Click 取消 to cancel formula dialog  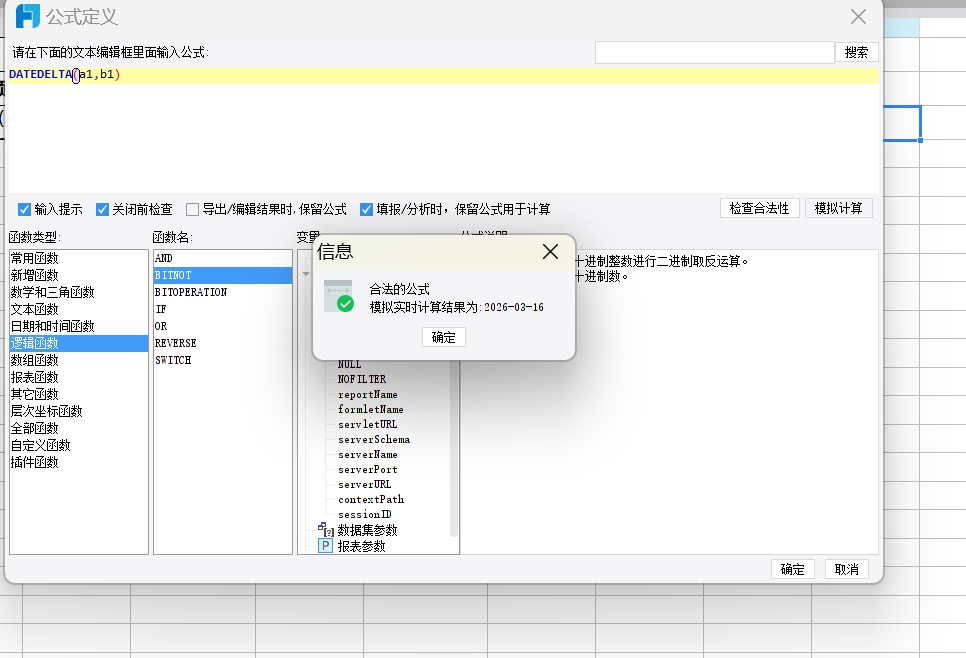coord(846,569)
